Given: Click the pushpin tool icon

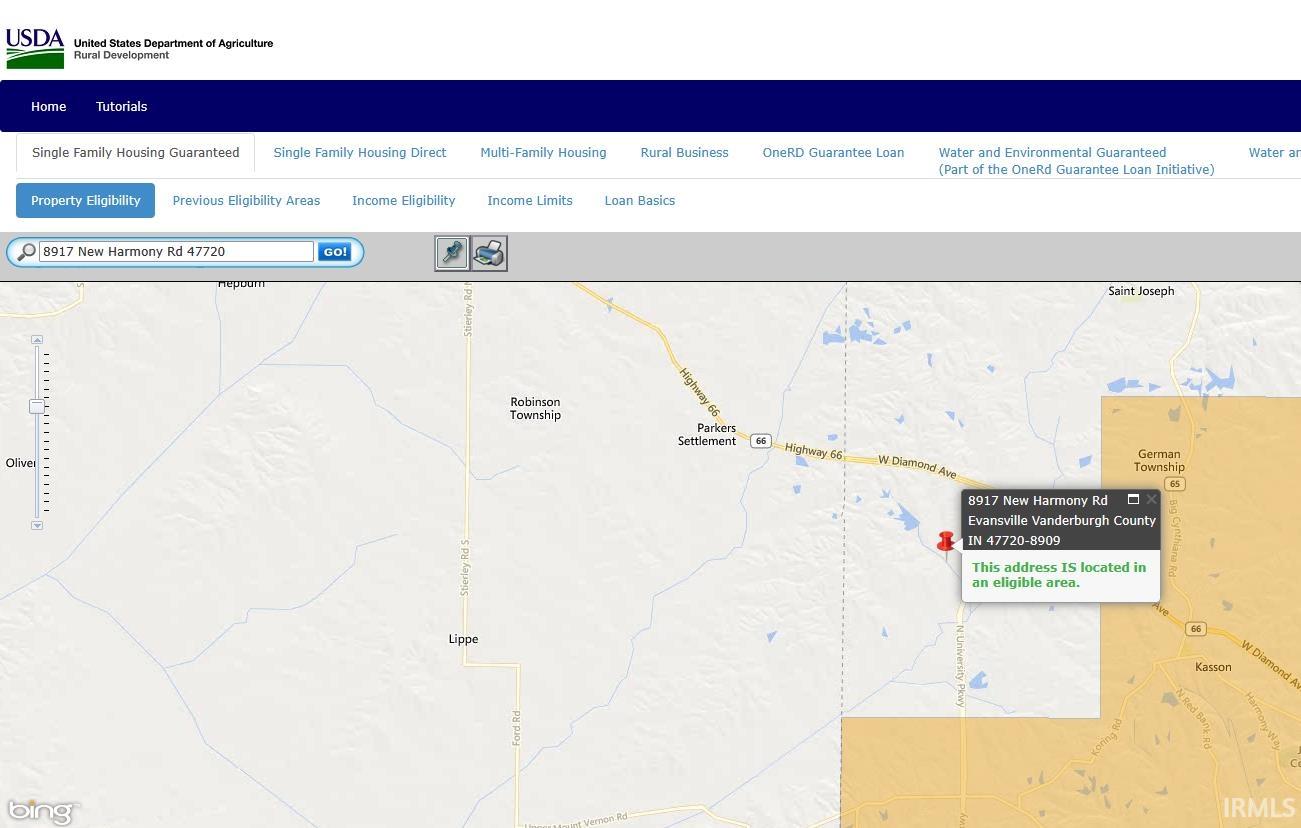Looking at the screenshot, I should [x=452, y=253].
